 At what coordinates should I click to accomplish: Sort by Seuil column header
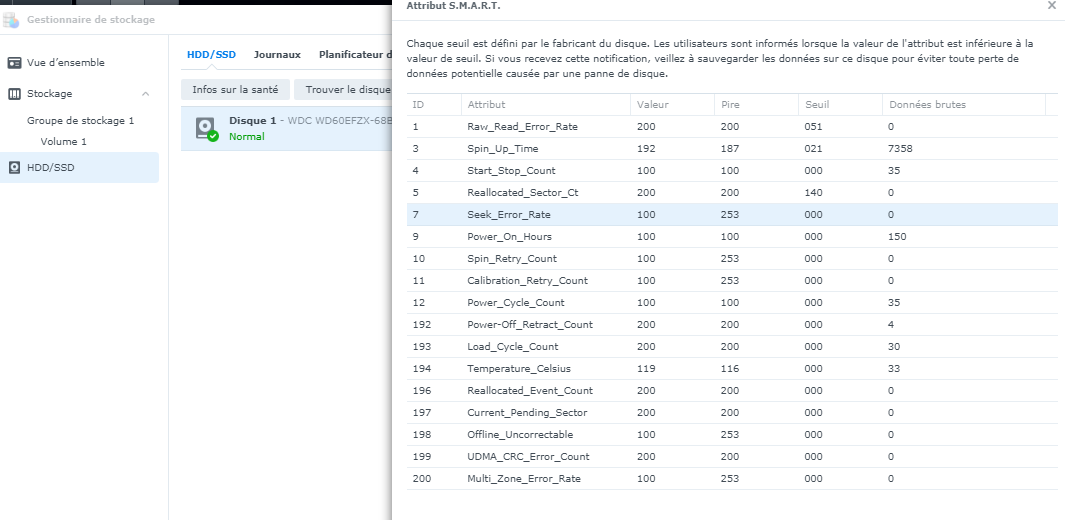(840, 105)
